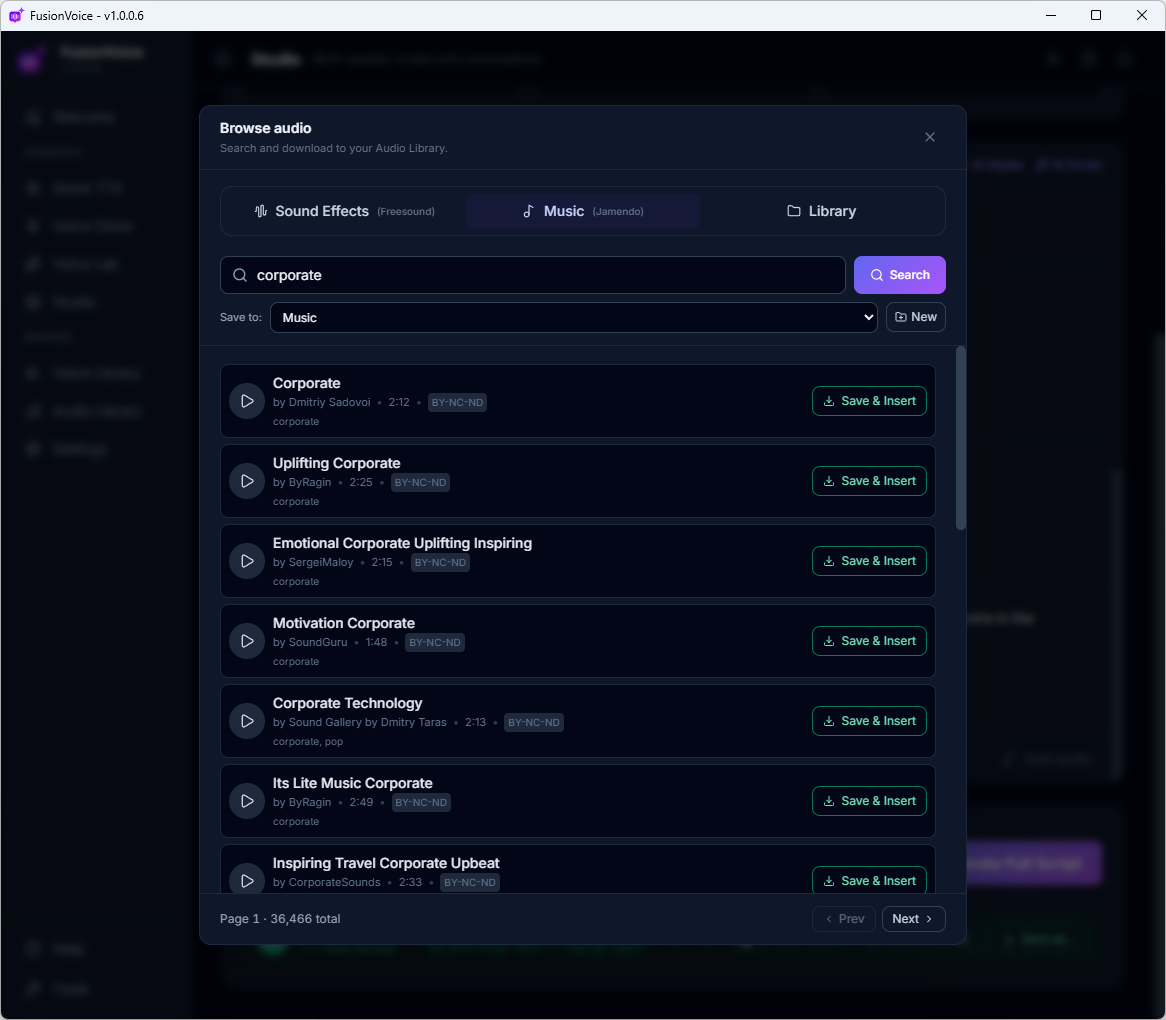Click the "corporate, pop" tags text
The height and width of the screenshot is (1020, 1166).
click(x=308, y=741)
